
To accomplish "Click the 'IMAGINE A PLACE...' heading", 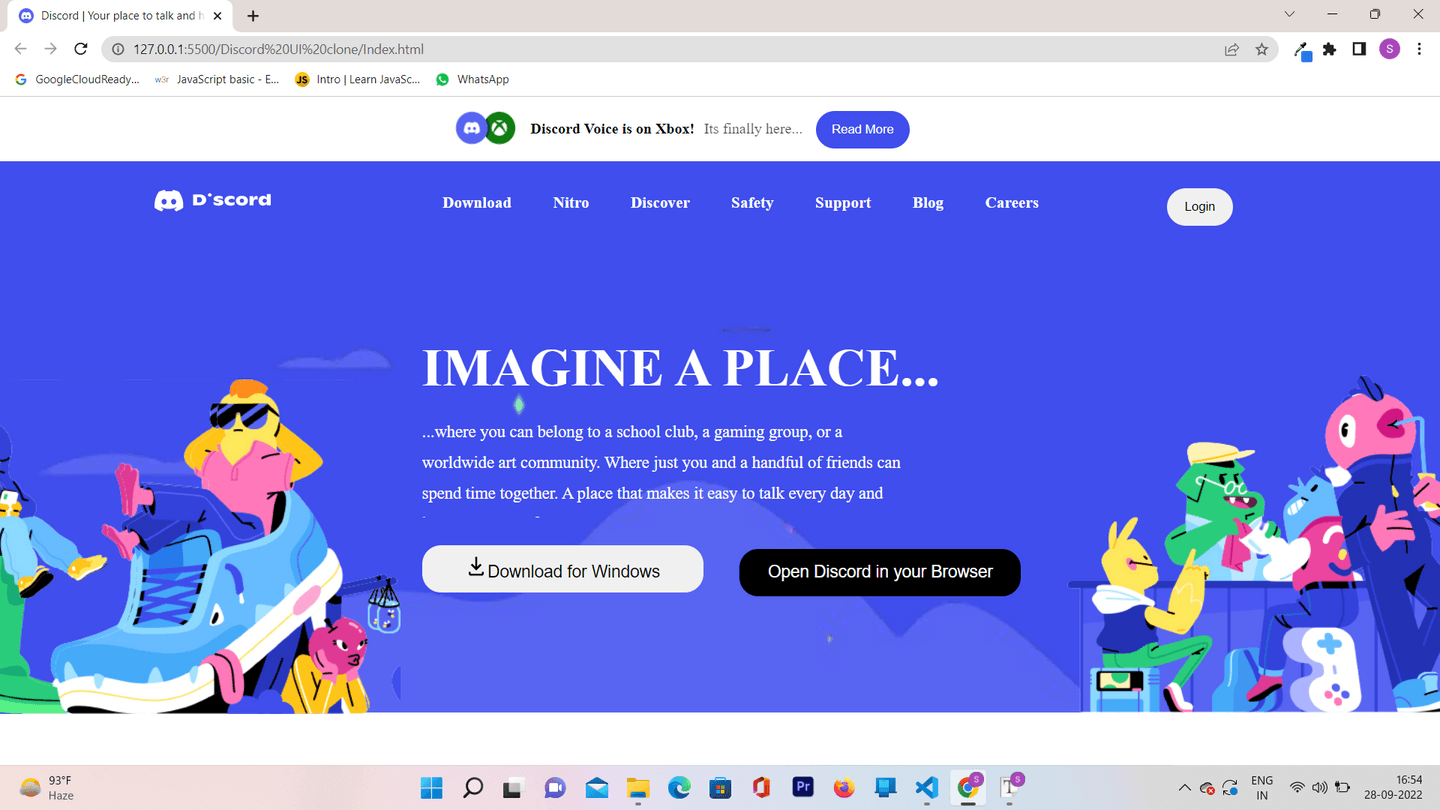I will 680,368.
